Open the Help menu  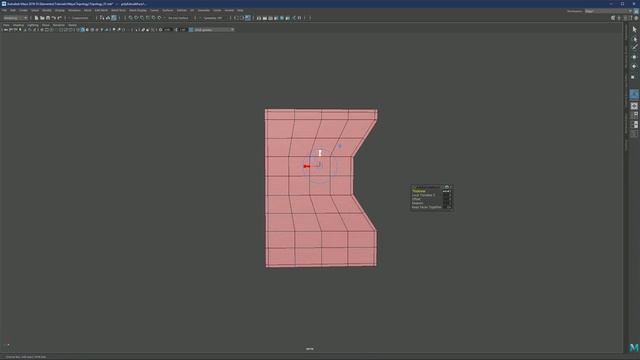[240, 10]
